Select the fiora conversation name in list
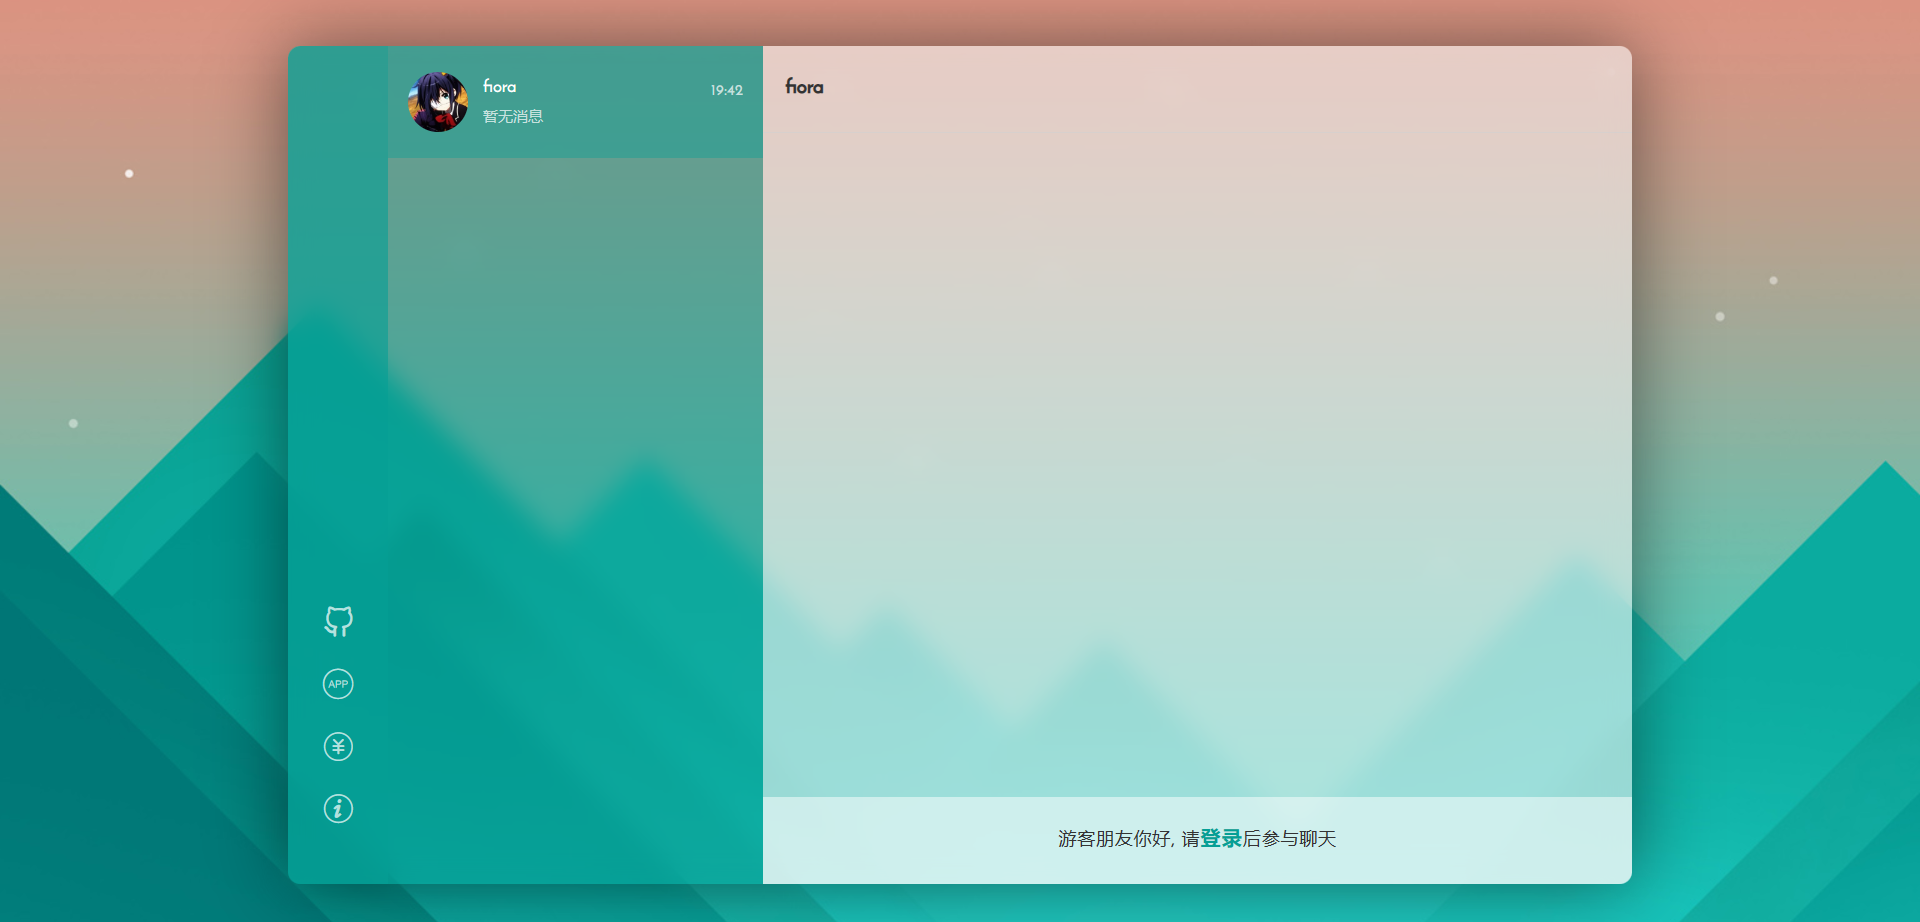Screen dimensions: 1920x922 pyautogui.click(x=499, y=87)
